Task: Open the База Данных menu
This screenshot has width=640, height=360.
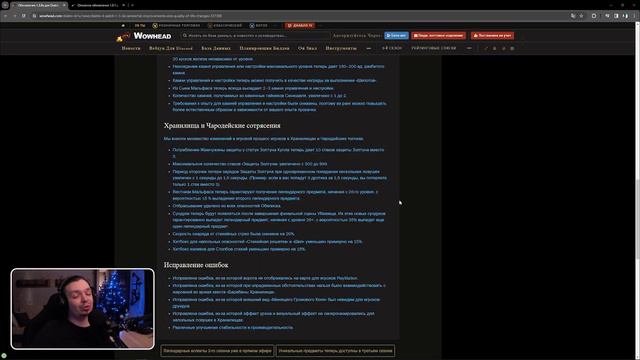Action: click(216, 48)
